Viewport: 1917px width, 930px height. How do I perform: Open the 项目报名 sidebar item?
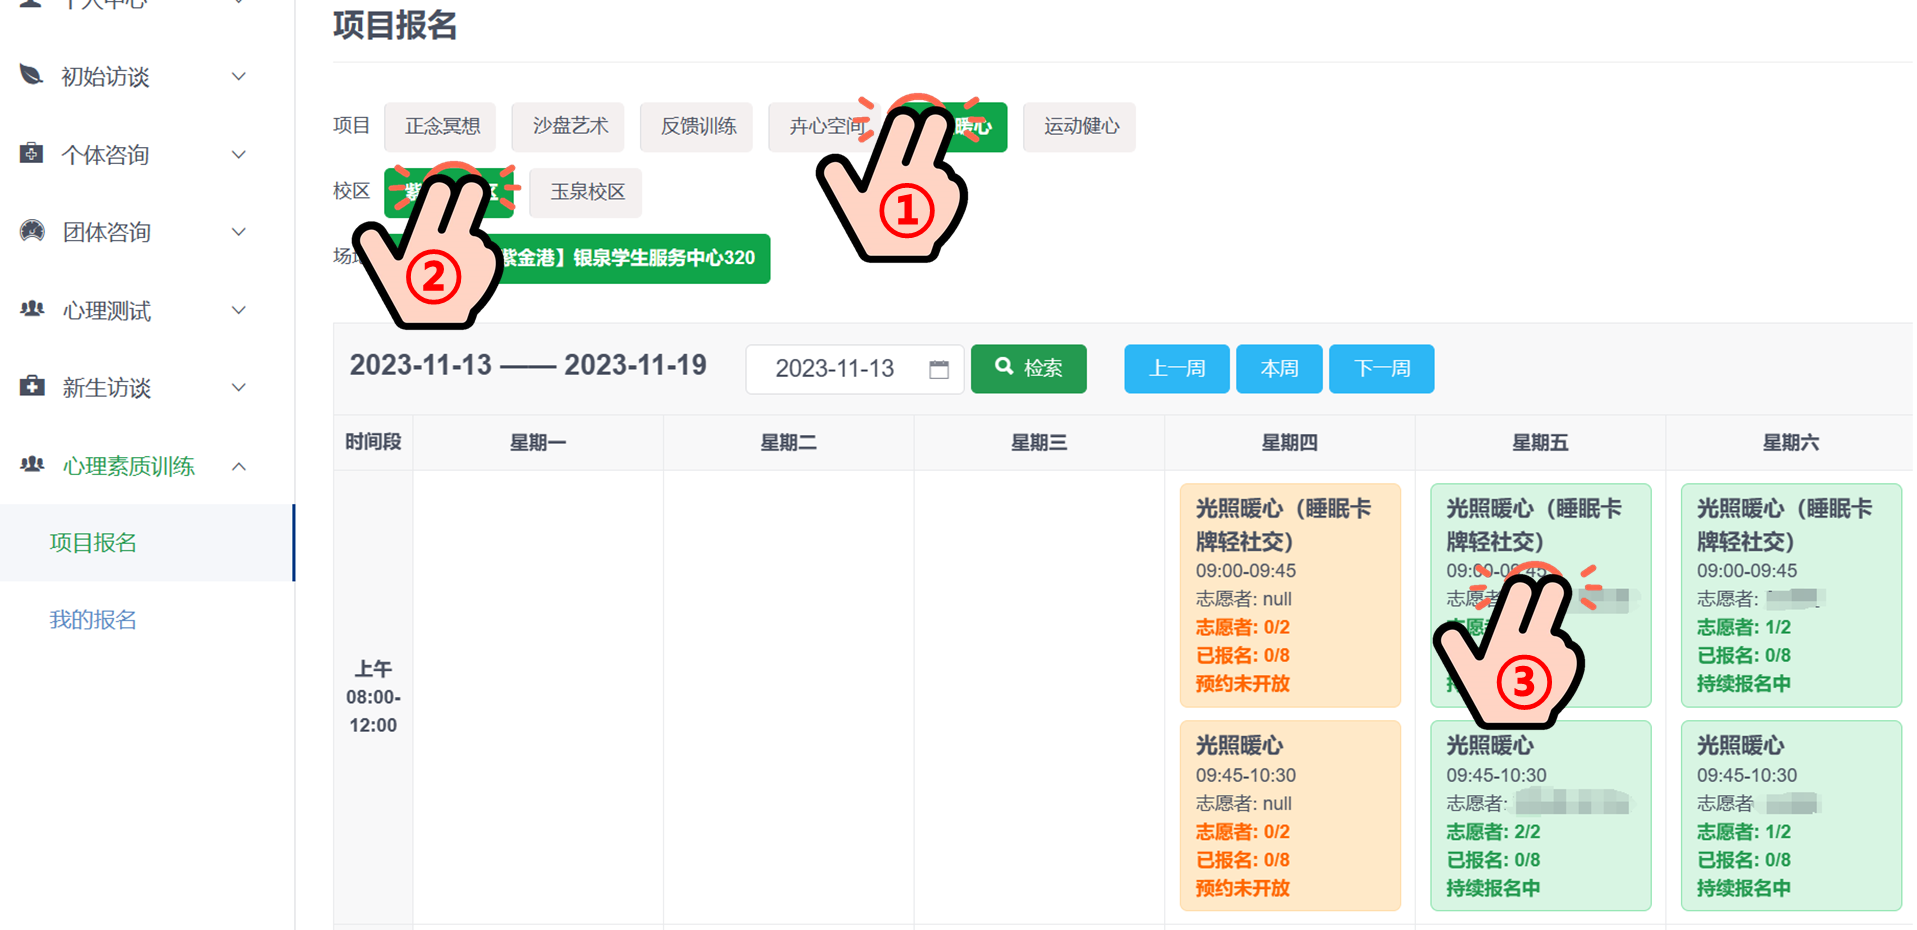click(93, 543)
